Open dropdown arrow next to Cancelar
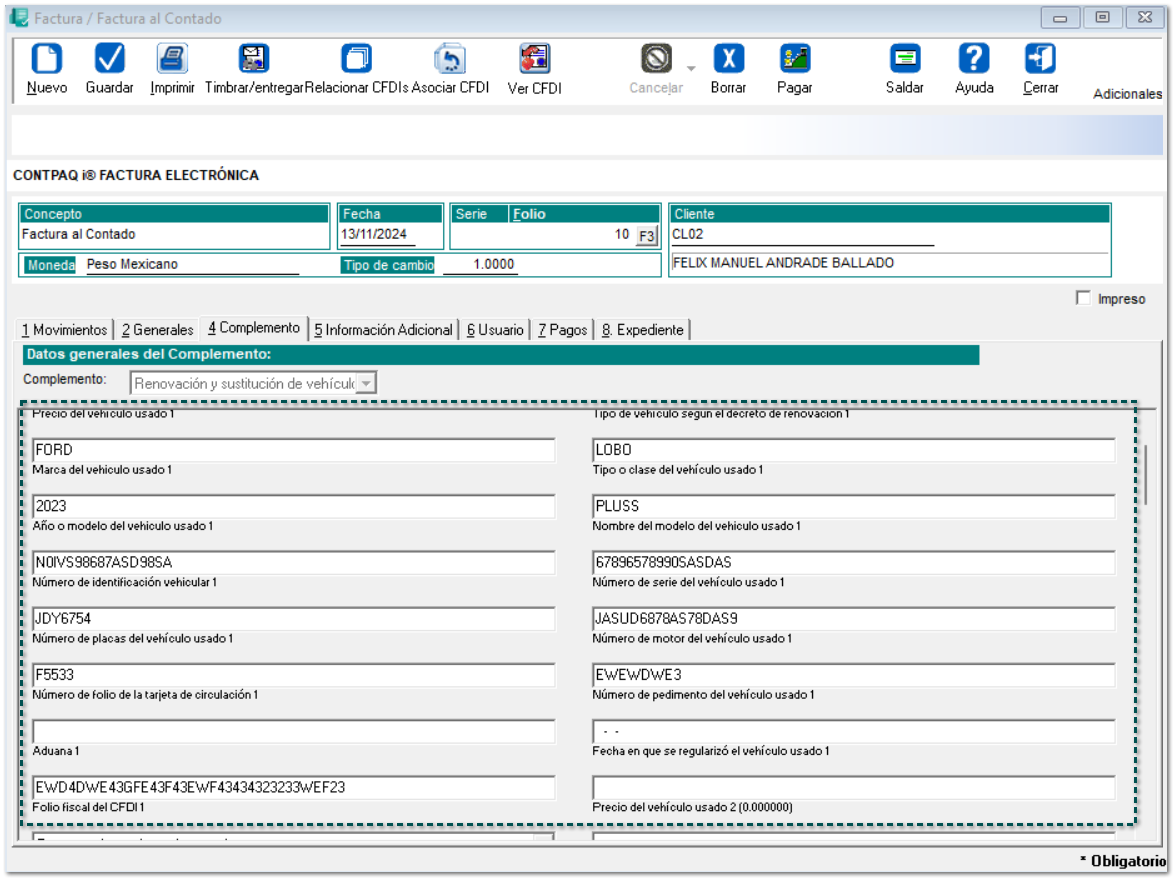Screen dimensions: 1176x881 tap(691, 68)
